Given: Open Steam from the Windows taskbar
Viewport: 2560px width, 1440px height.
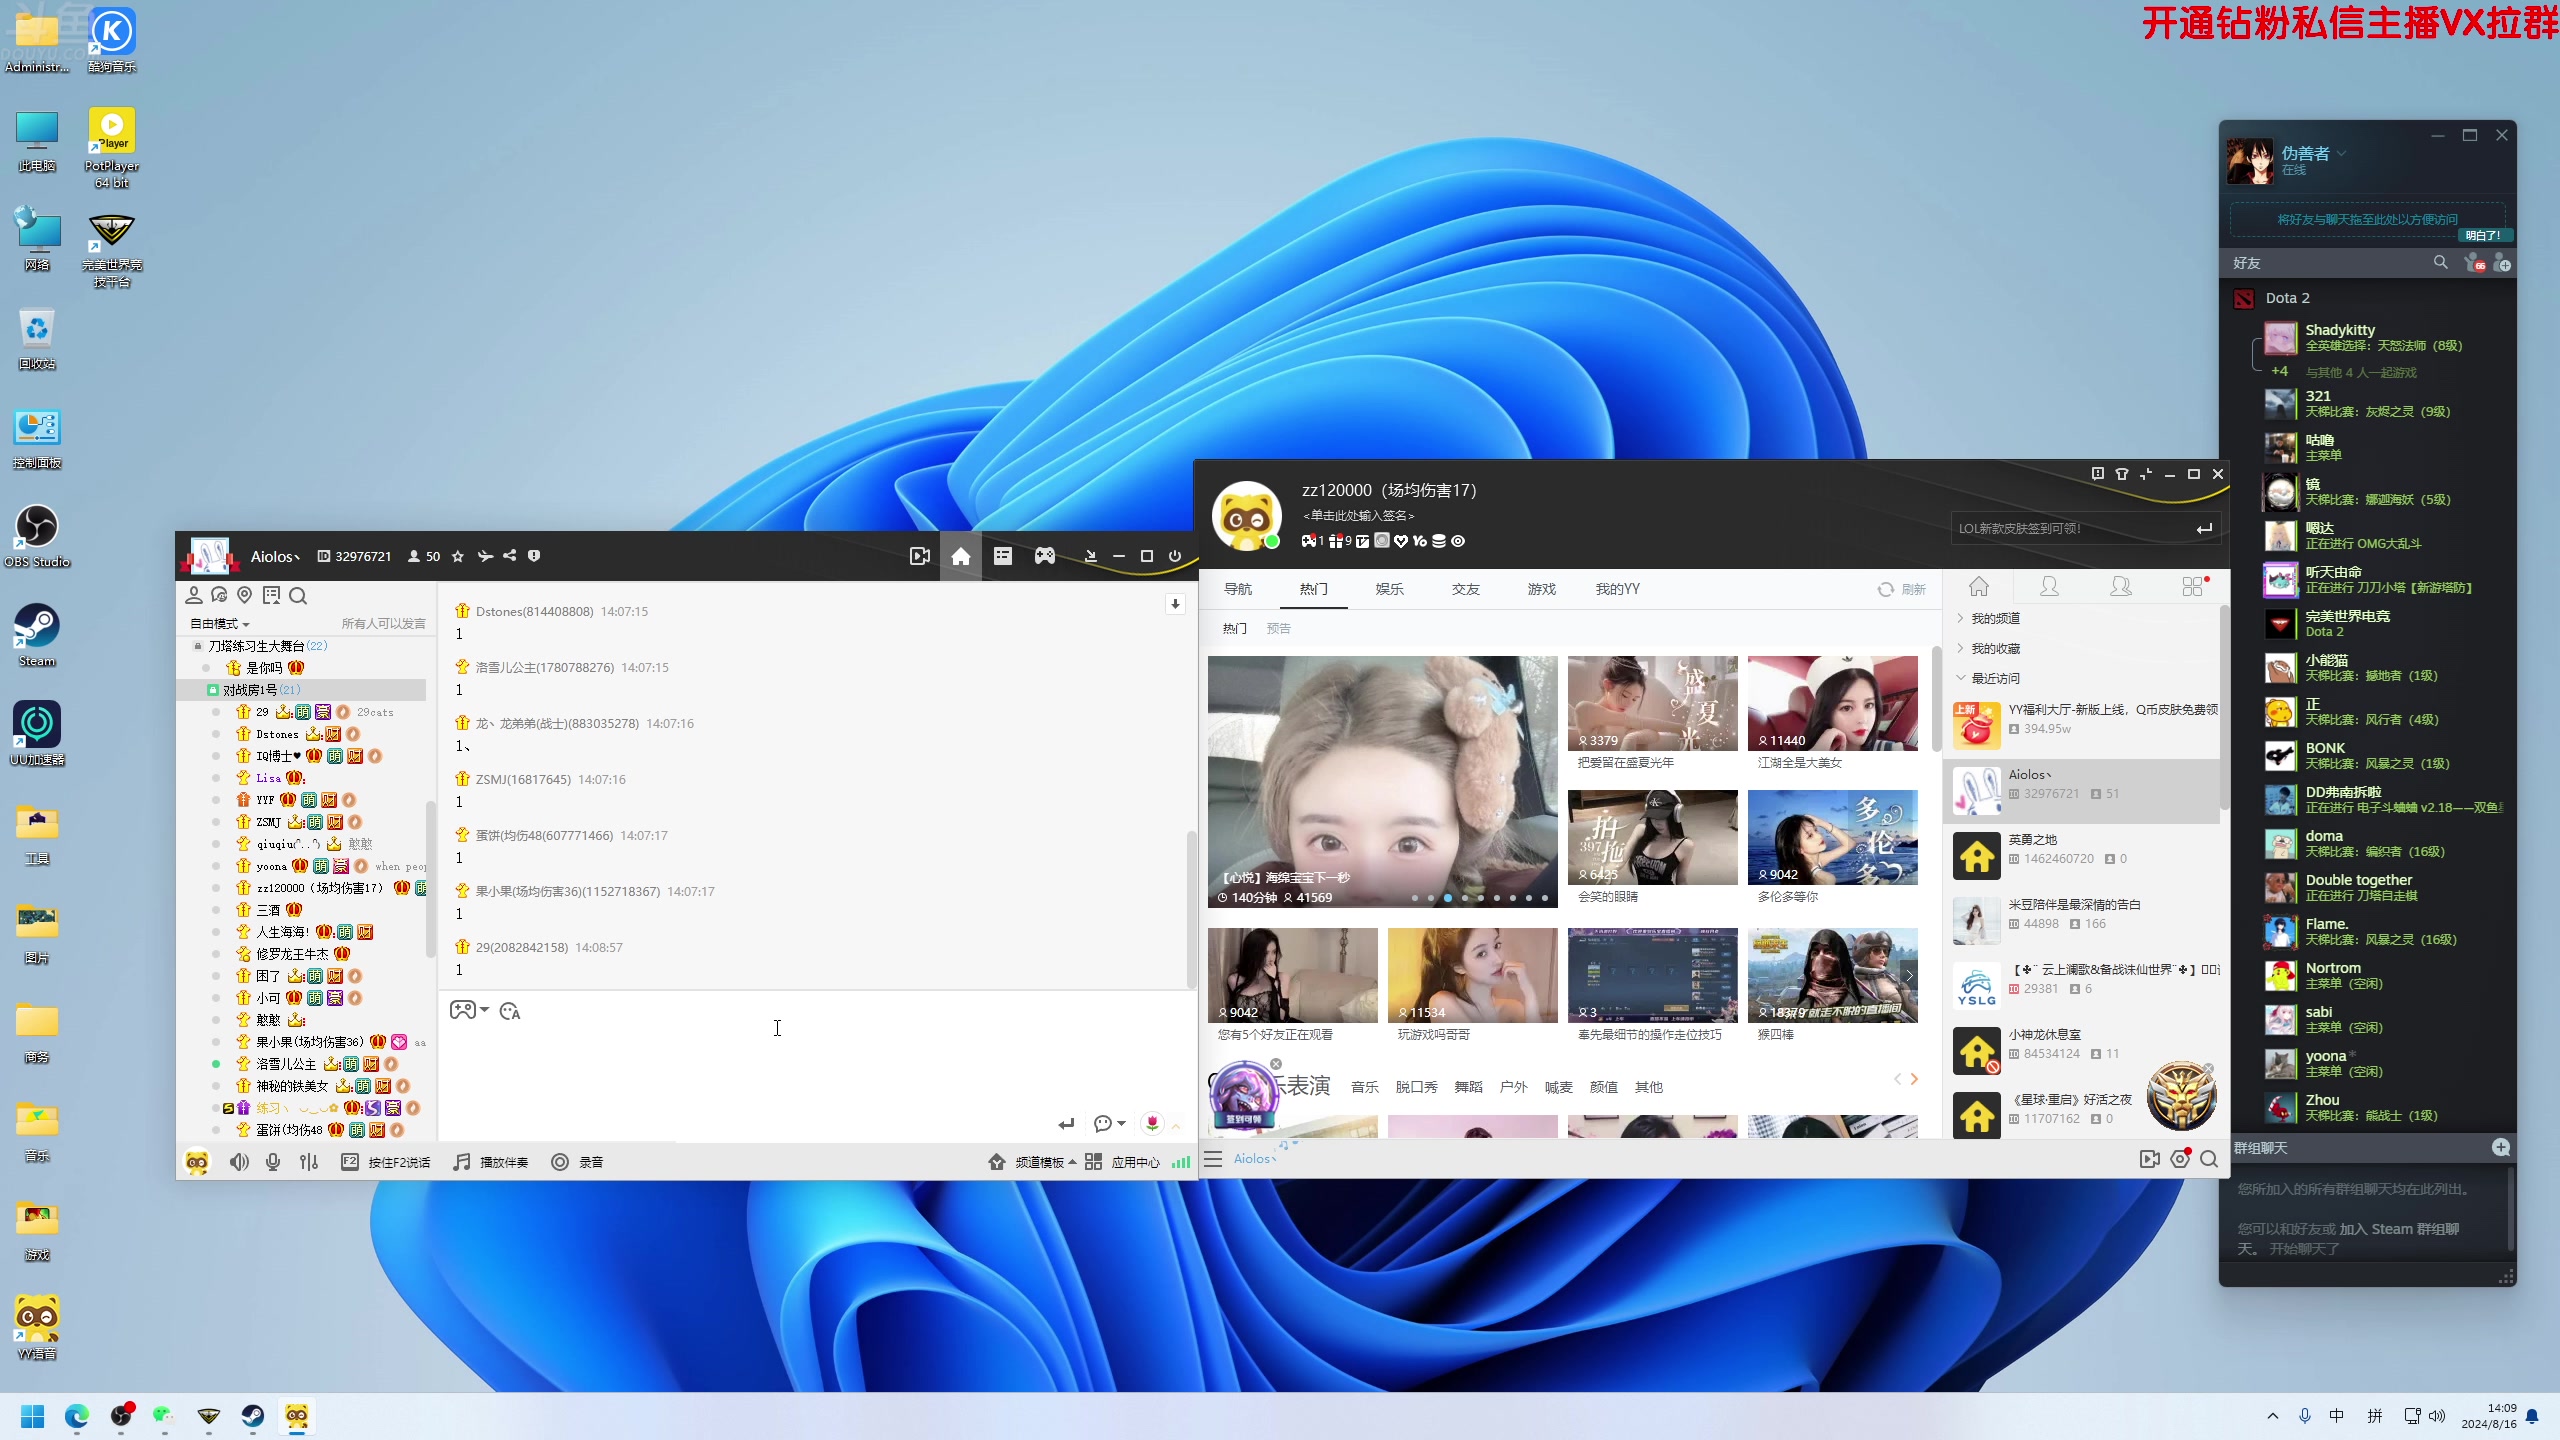Looking at the screenshot, I should [252, 1416].
